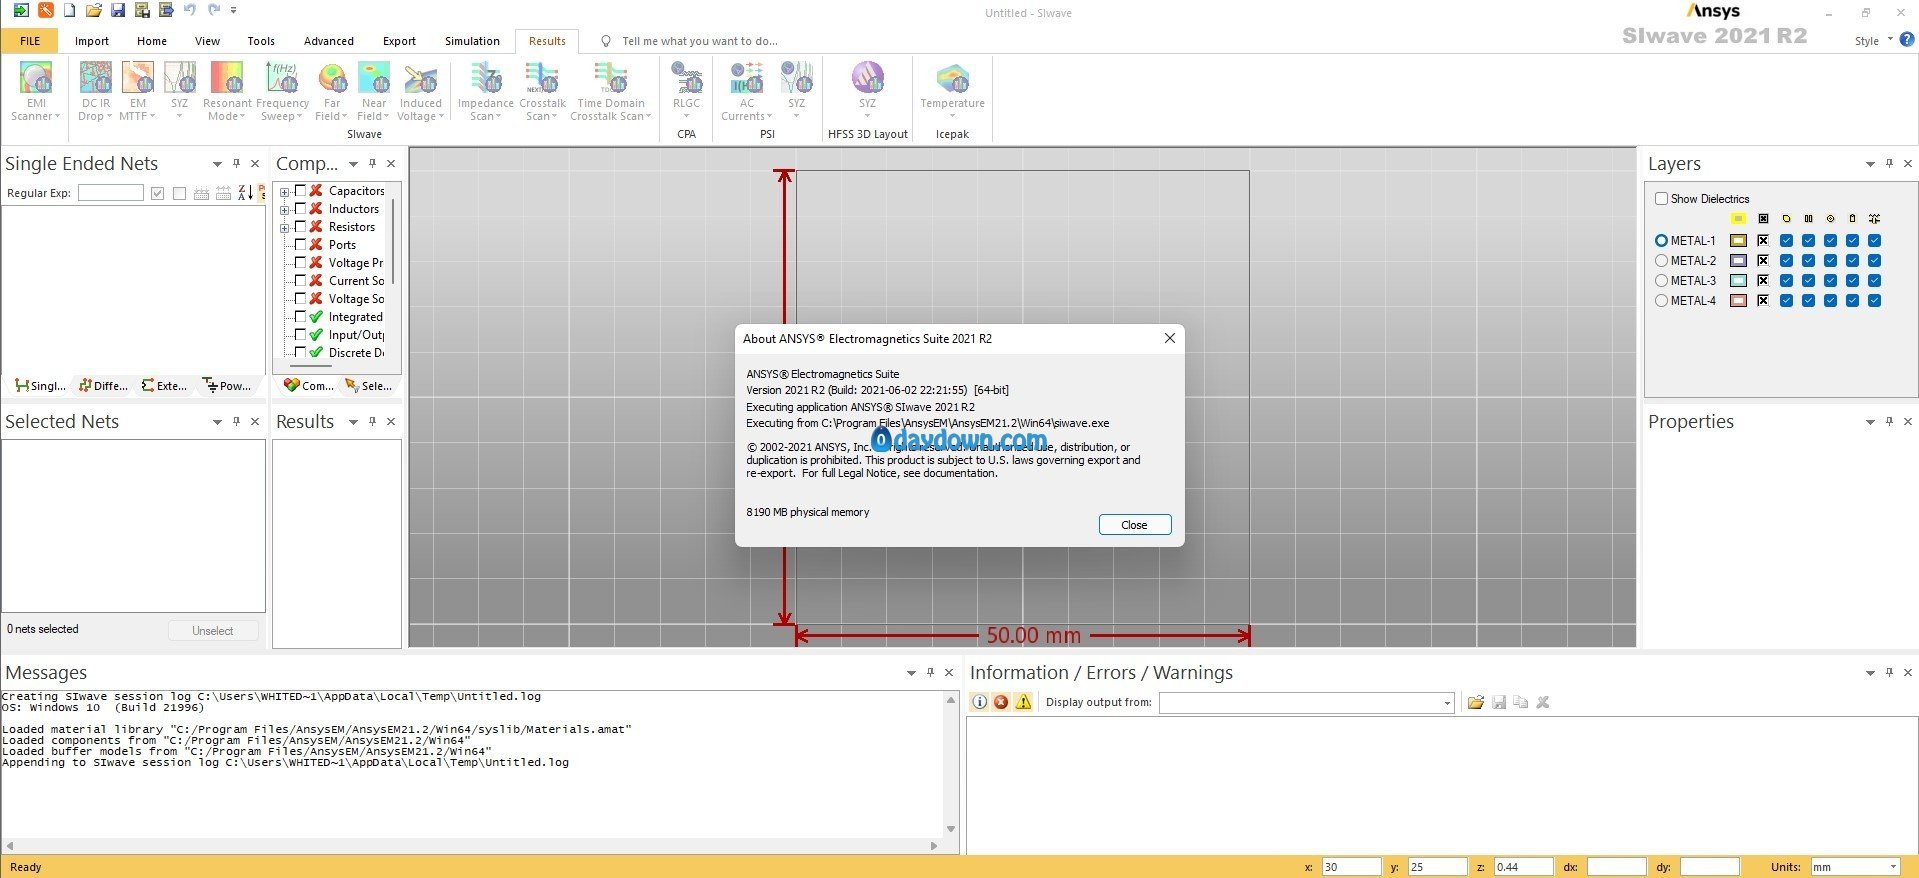Screen dimensions: 1919x878
Task: Close the About dialog with Close button
Action: [1134, 525]
